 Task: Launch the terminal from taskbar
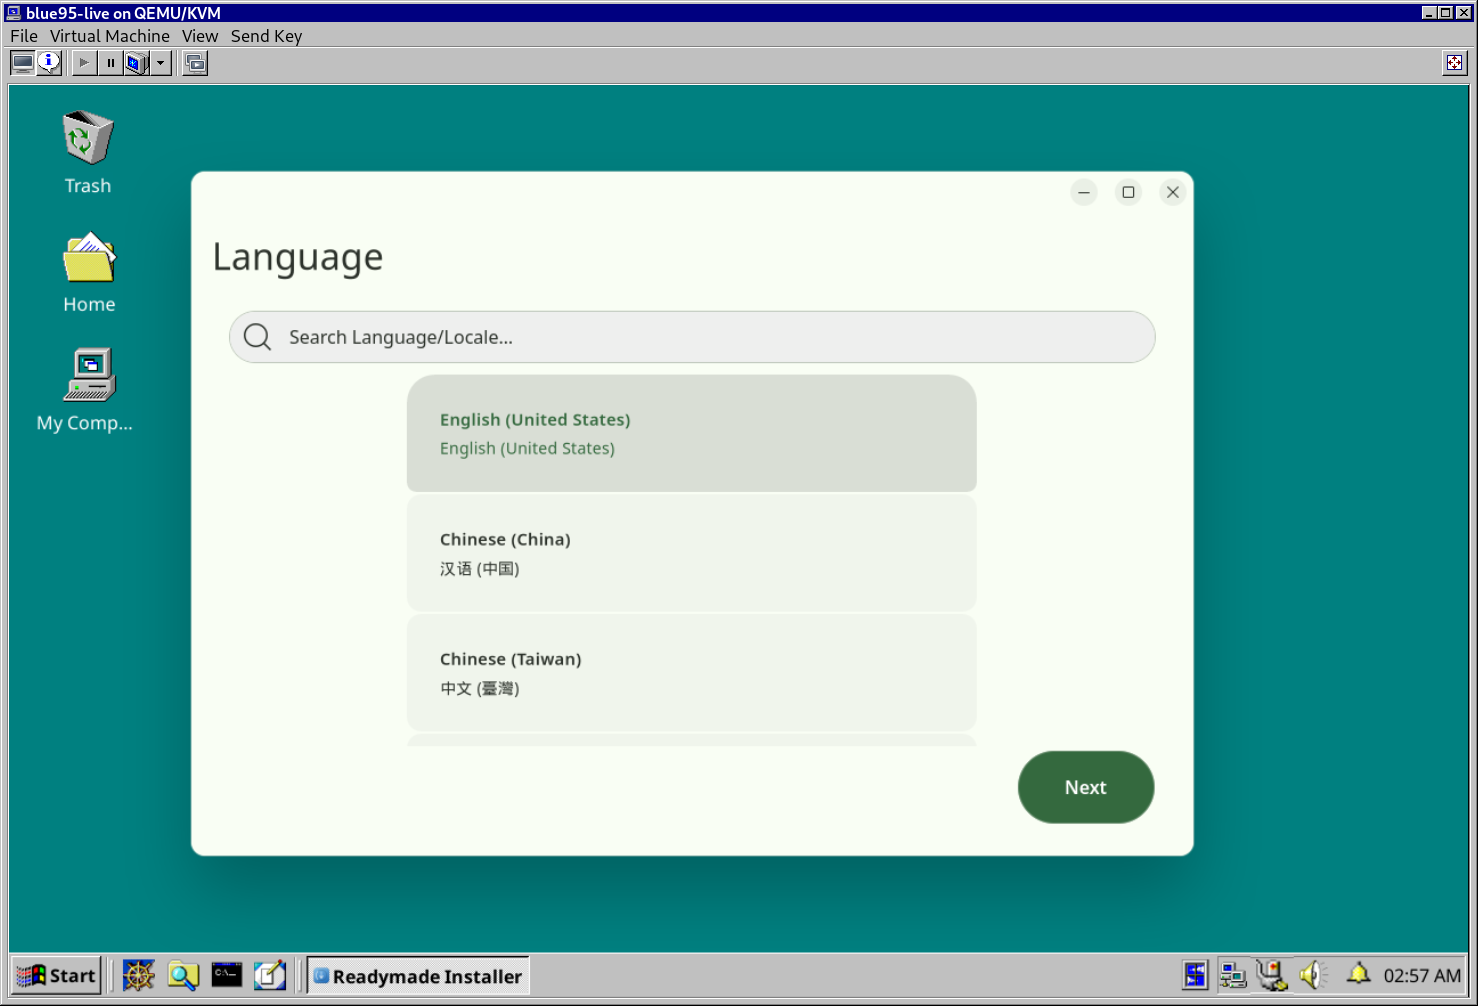pyautogui.click(x=227, y=975)
